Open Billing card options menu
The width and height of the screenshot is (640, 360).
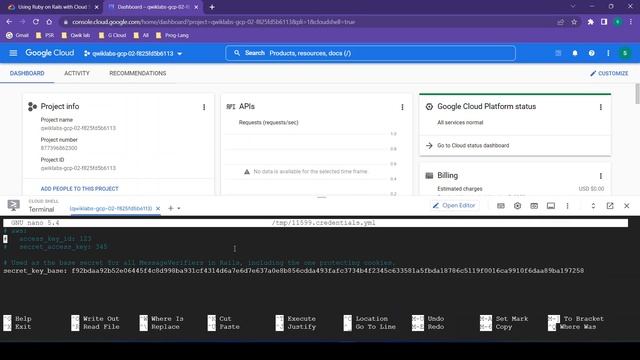pyautogui.click(x=601, y=176)
